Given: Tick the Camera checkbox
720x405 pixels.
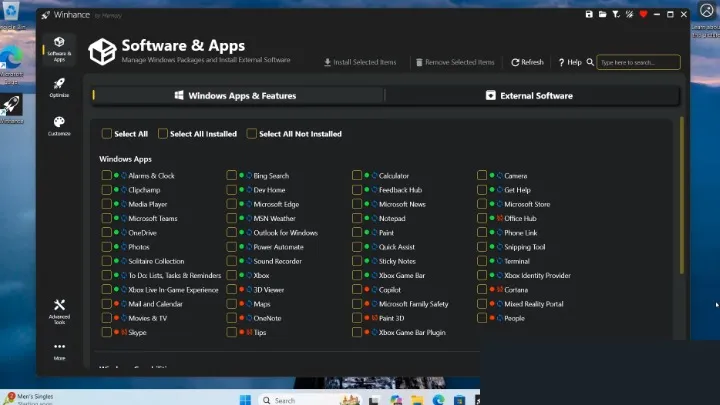Looking at the screenshot, I should (x=482, y=175).
